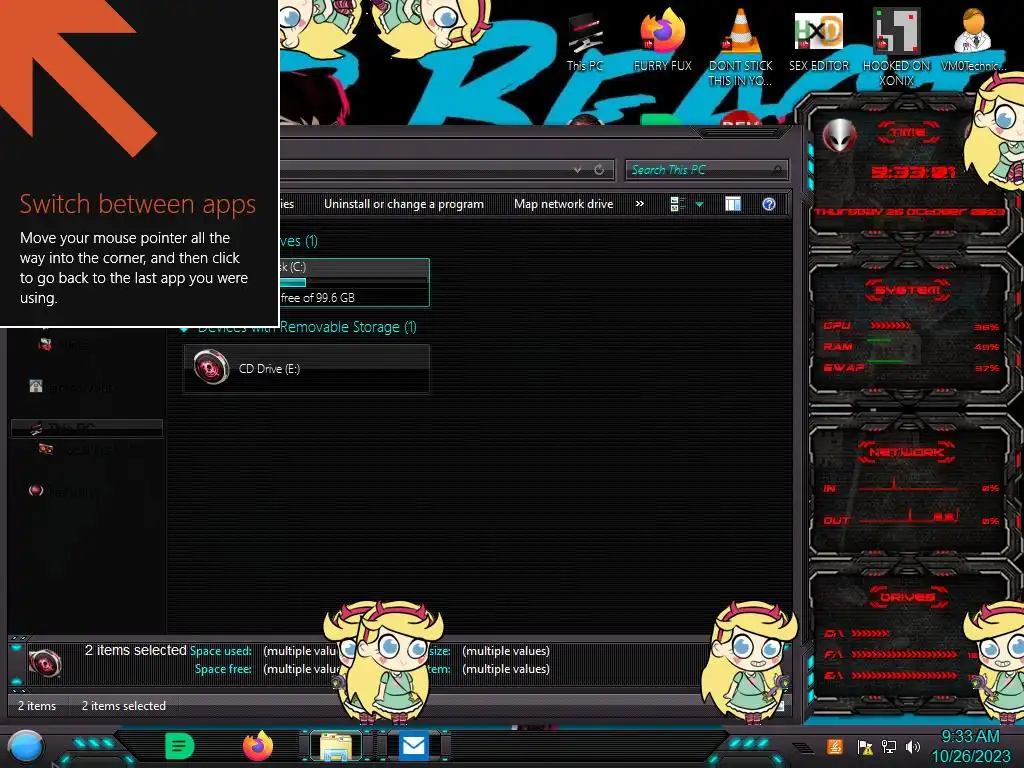This screenshot has width=1024, height=768.
Task: Open Firefox from the taskbar
Action: pyautogui.click(x=257, y=746)
